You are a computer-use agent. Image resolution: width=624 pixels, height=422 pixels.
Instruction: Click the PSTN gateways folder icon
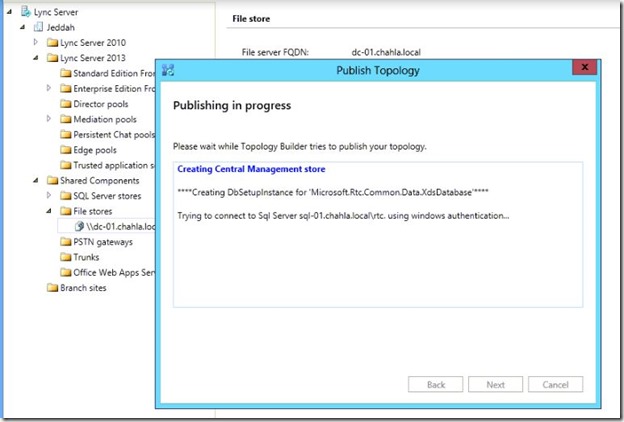65,242
